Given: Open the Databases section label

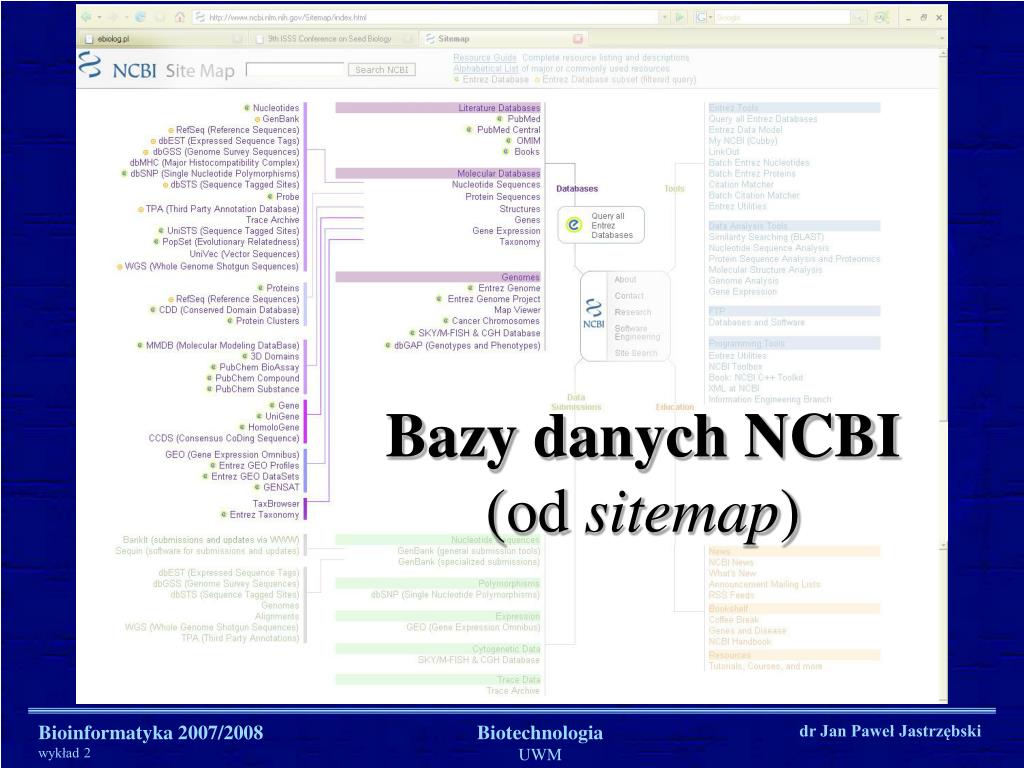Looking at the screenshot, I should coord(577,189).
